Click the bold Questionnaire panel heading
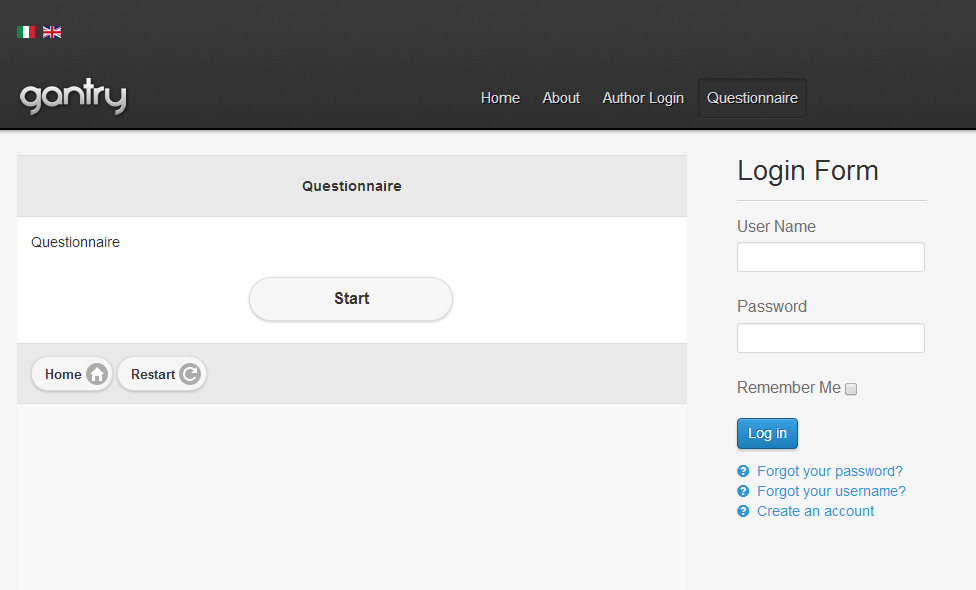976x590 pixels. (352, 186)
